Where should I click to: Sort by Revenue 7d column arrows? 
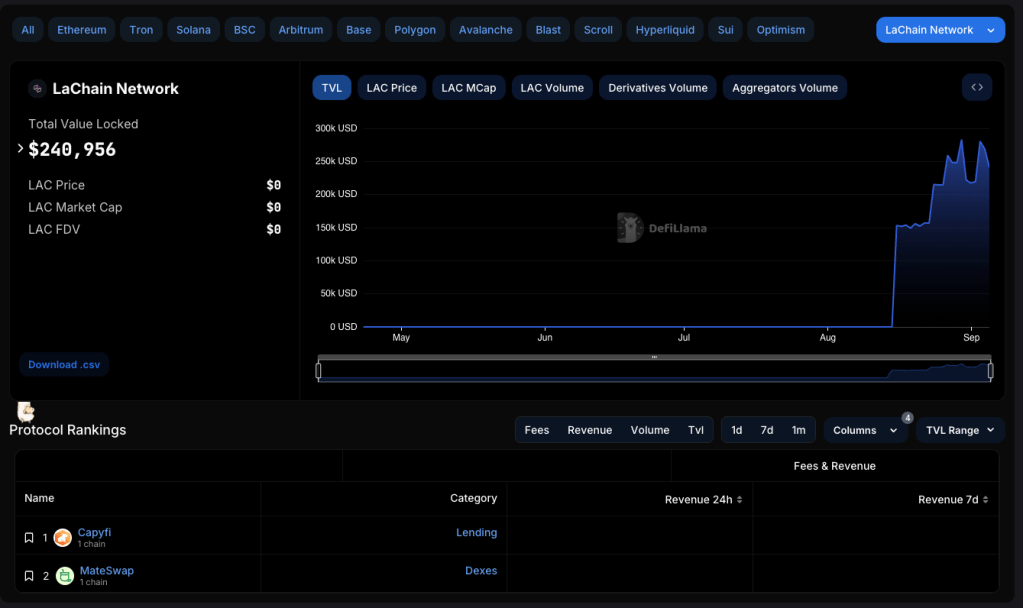[x=986, y=500]
